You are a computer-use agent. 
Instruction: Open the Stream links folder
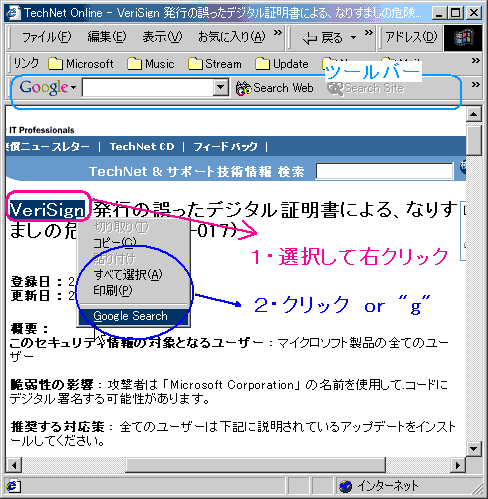[x=215, y=63]
